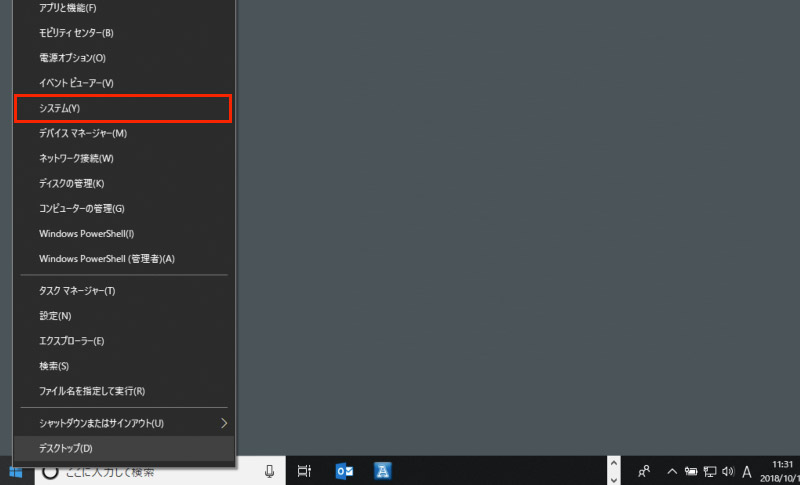The width and height of the screenshot is (800, 485).
Task: Toggle the IME A input mode indicator
Action: (747, 472)
